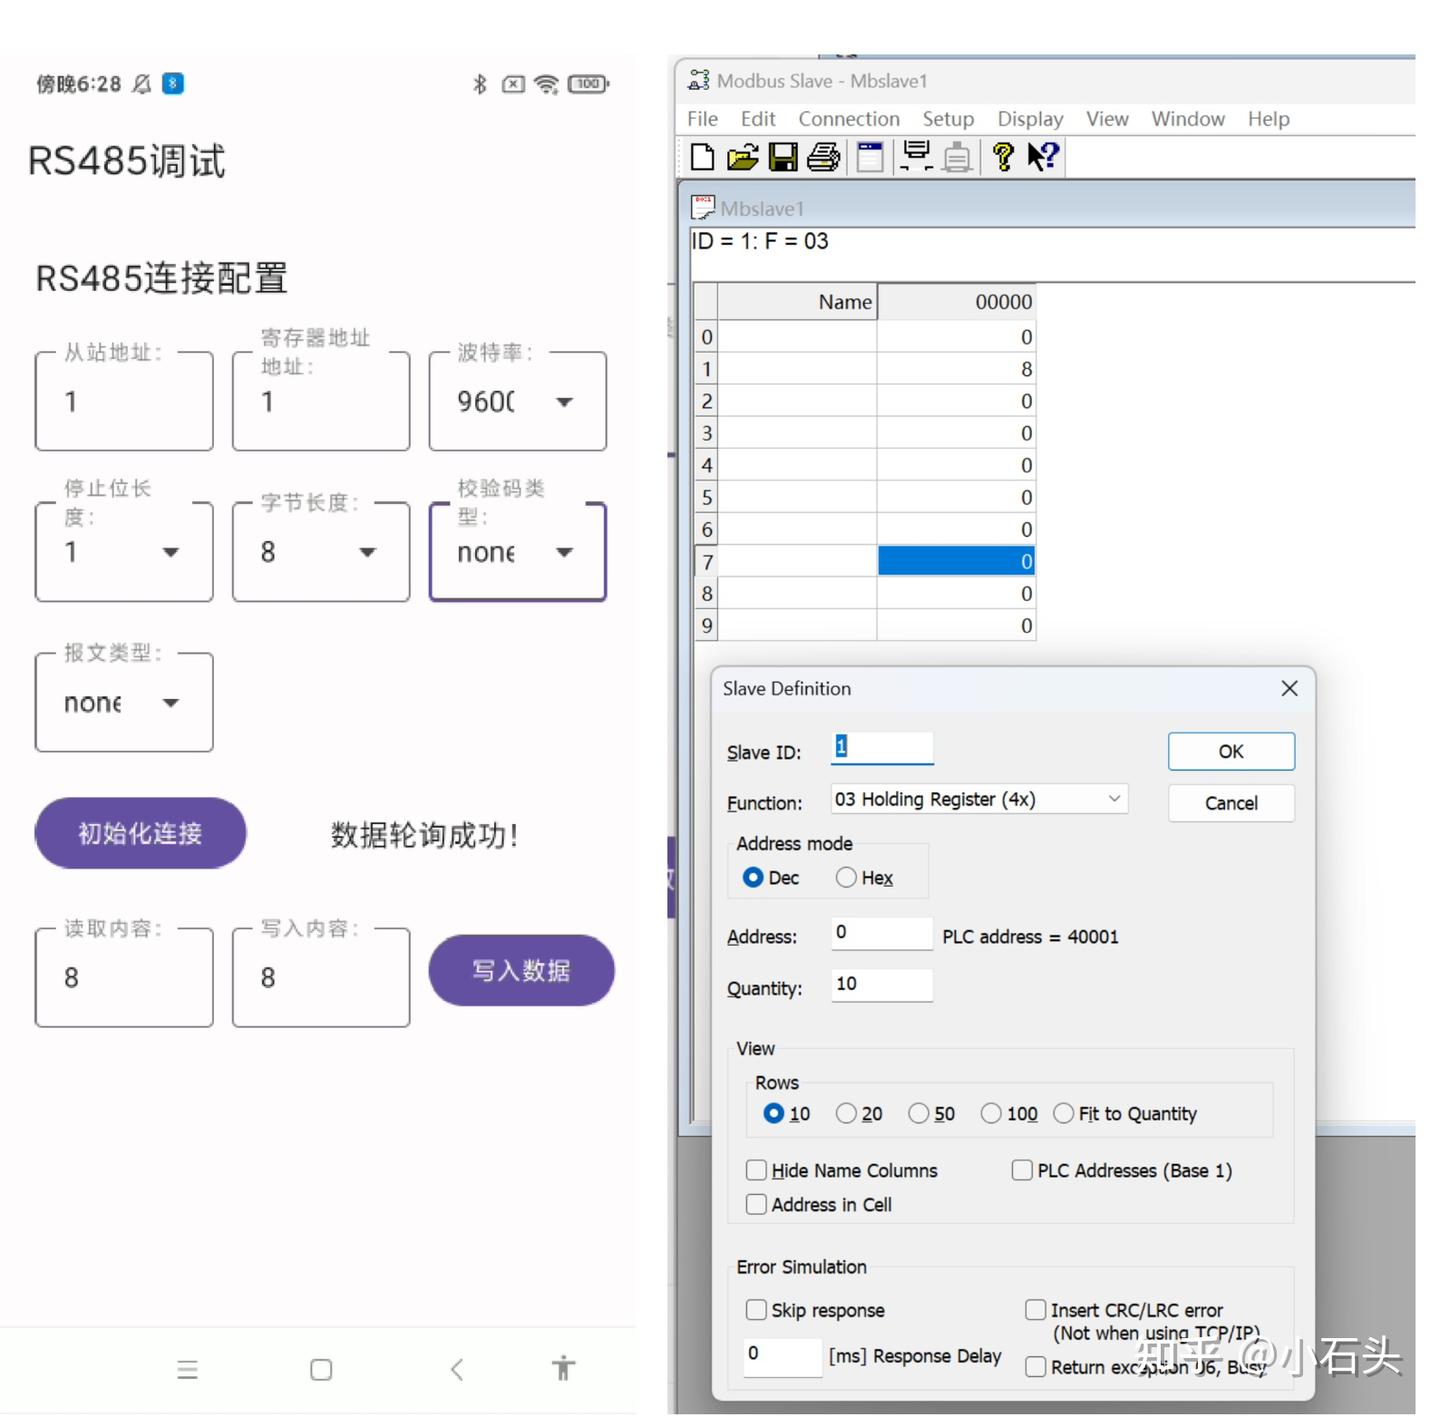
Task: Open the 波特率 baud rate dropdown
Action: pos(517,401)
